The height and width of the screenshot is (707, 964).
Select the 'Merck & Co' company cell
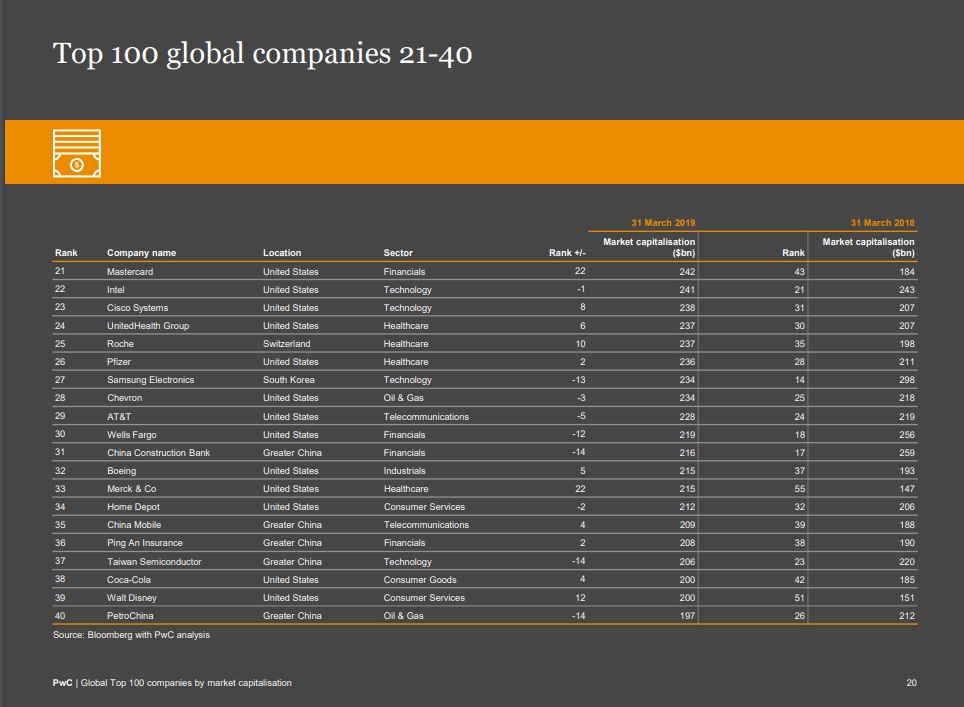pyautogui.click(x=132, y=489)
